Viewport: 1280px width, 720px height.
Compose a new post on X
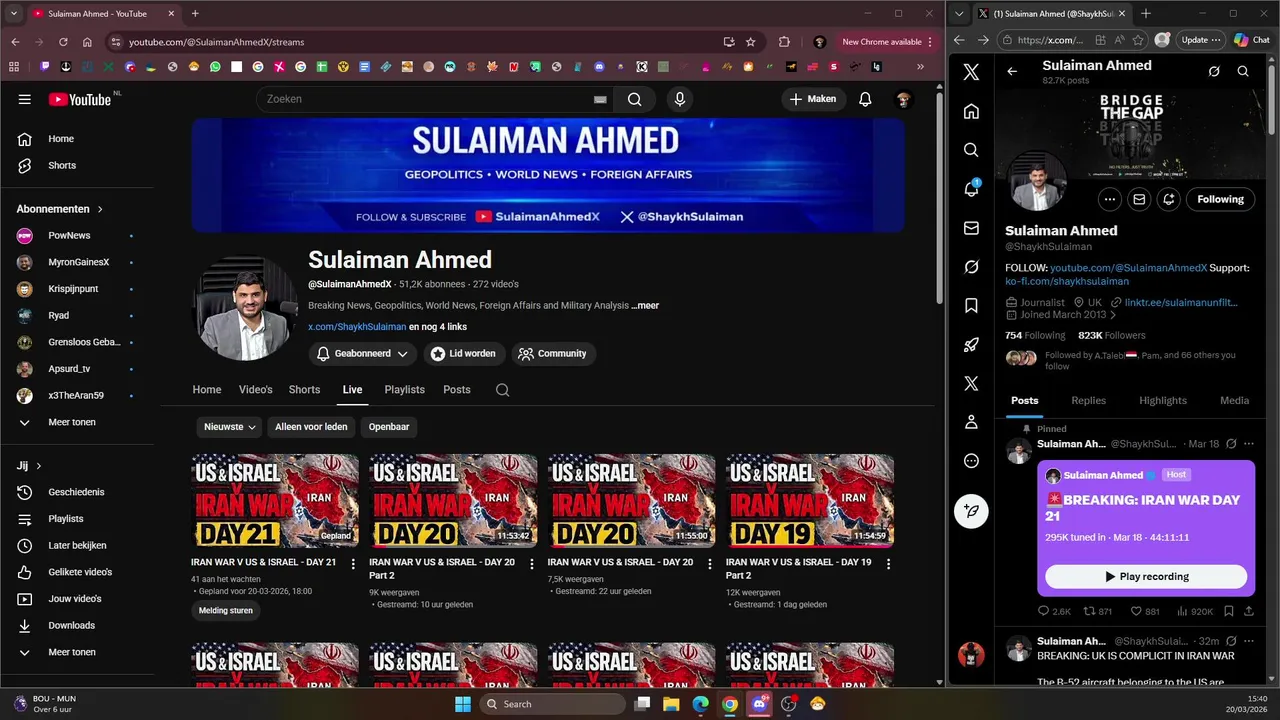tap(971, 511)
